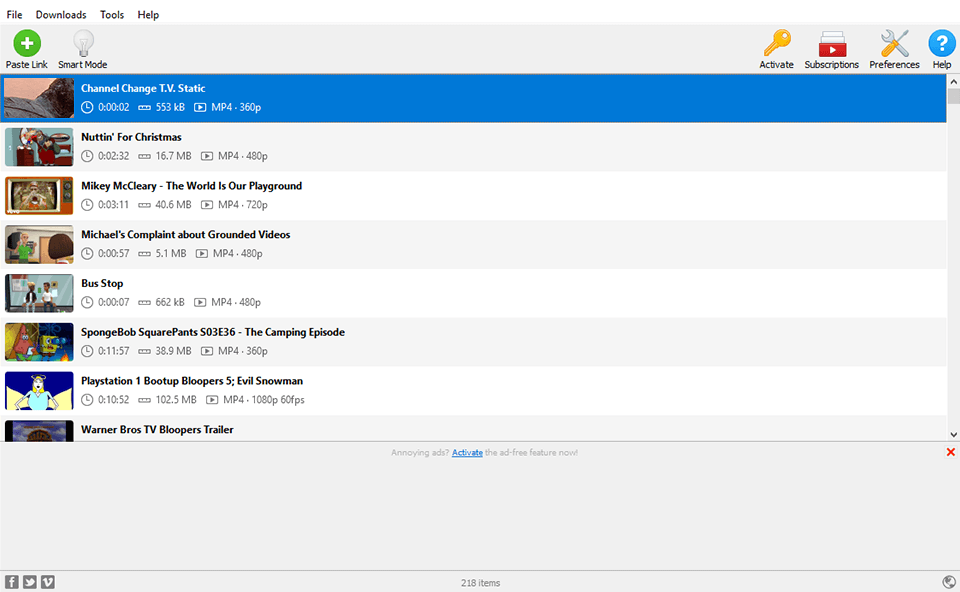The image size is (960, 592).
Task: Click the scrollbar down arrow
Action: pos(953,435)
